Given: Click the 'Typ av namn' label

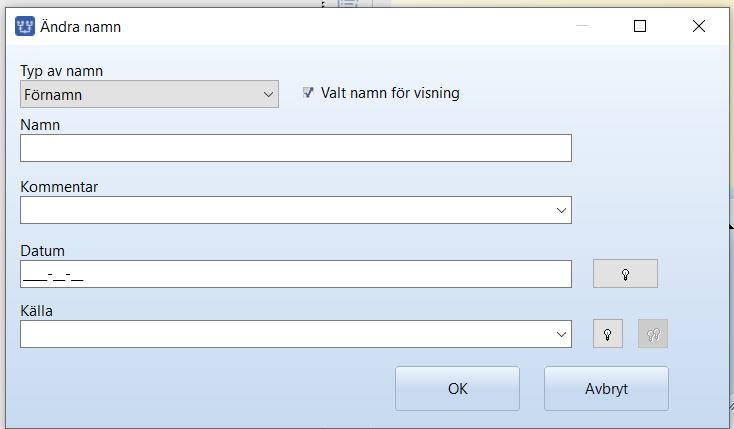Looking at the screenshot, I should coord(61,71).
